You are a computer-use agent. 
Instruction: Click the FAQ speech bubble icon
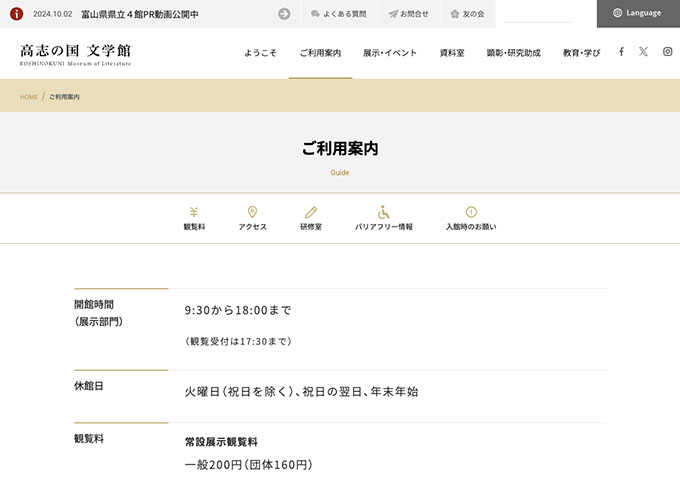coord(315,14)
